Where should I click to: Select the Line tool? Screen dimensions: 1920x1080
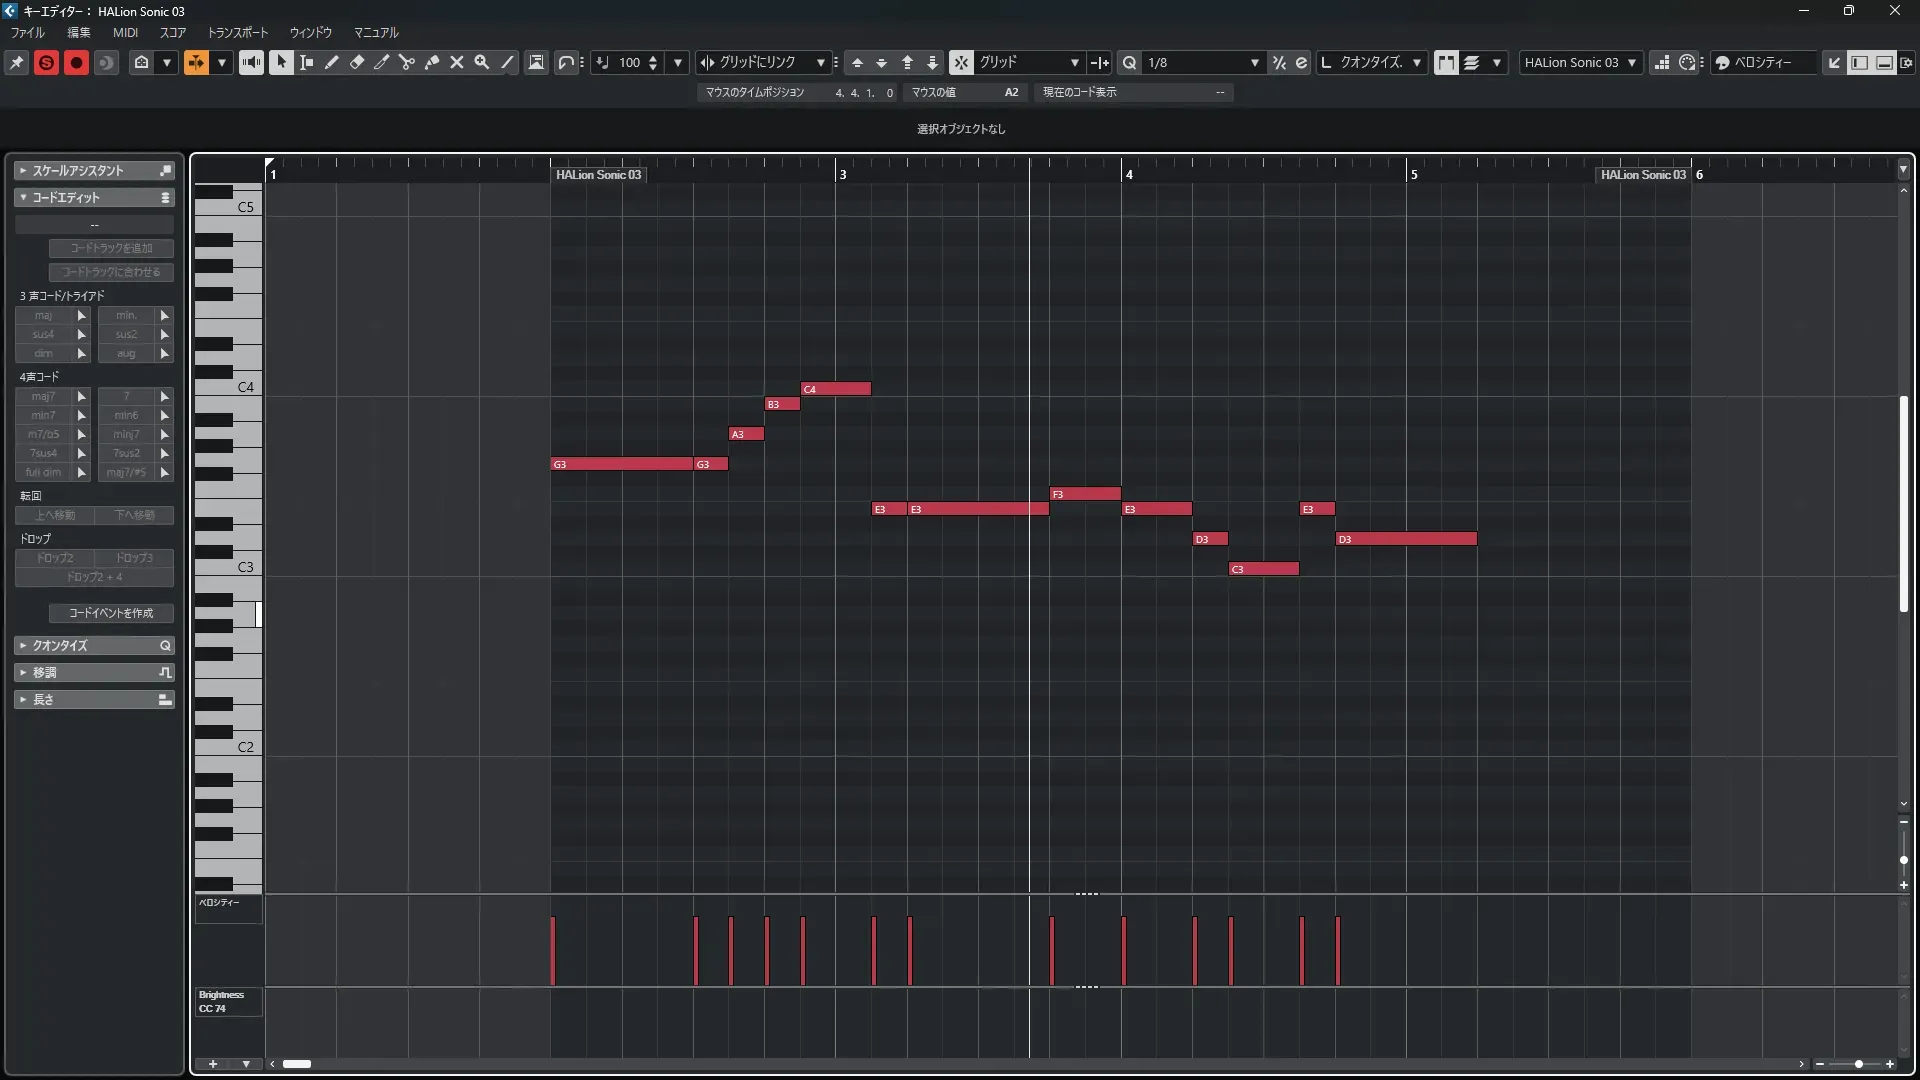[507, 62]
